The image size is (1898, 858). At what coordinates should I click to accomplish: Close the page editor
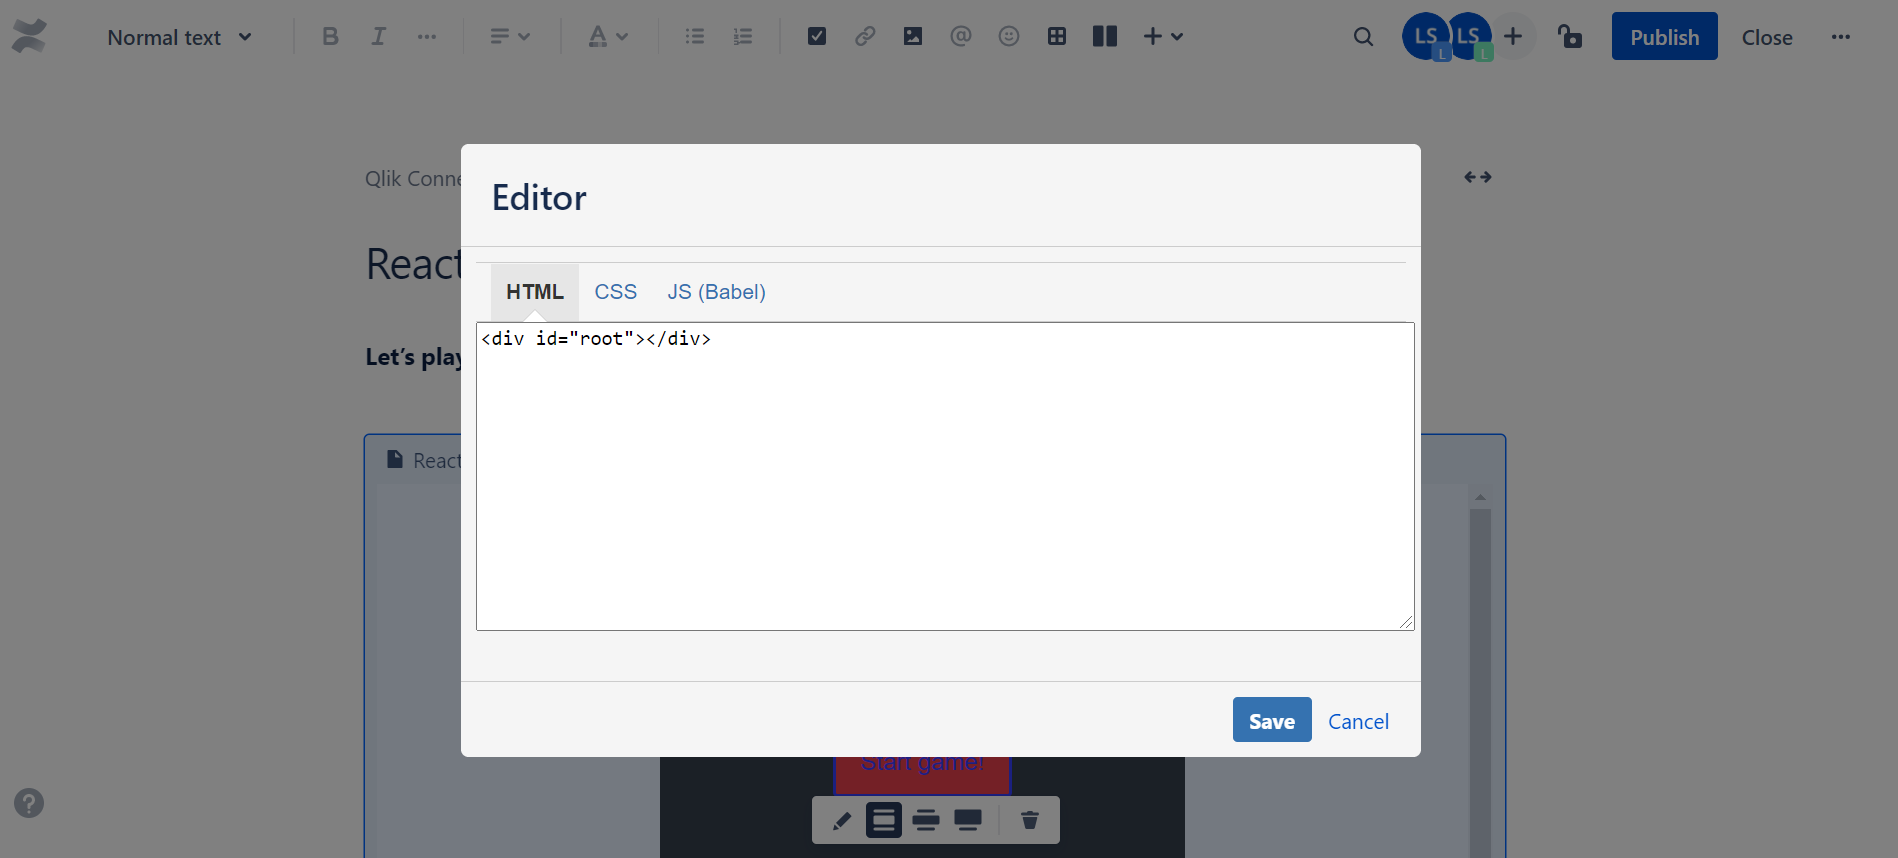click(x=1767, y=37)
